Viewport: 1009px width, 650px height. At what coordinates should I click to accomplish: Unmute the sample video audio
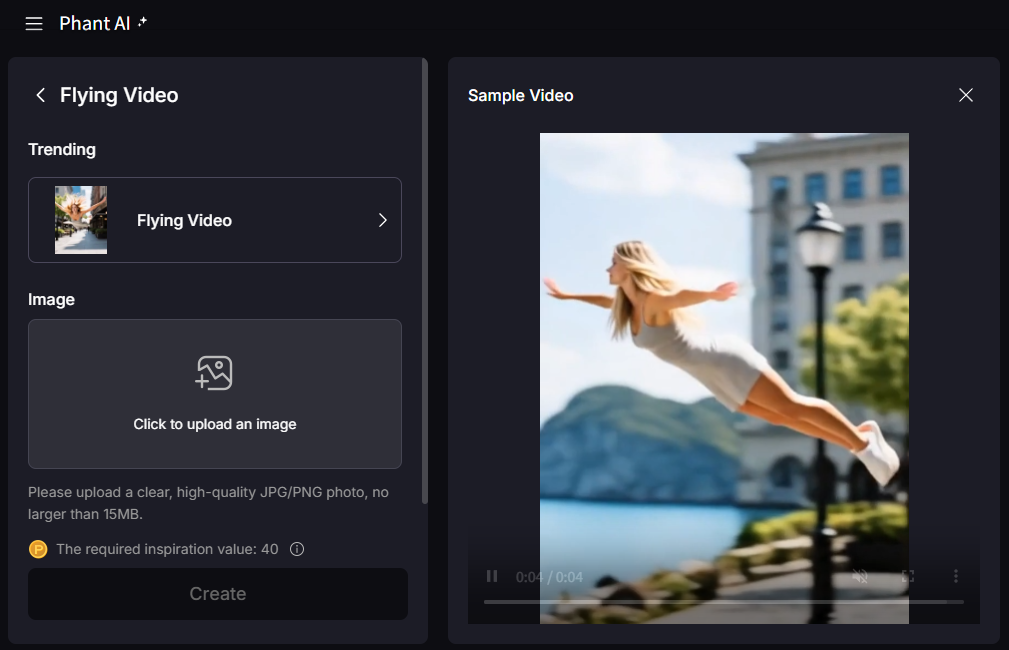(860, 576)
